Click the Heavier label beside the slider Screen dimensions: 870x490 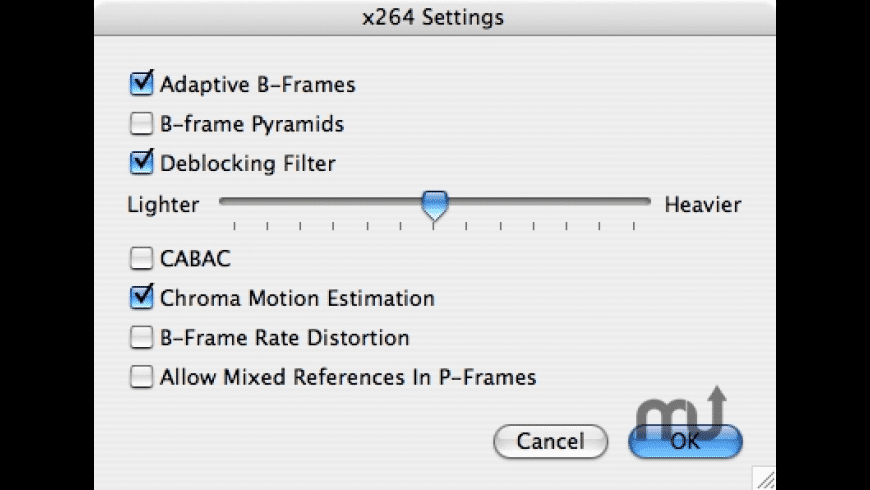click(x=702, y=205)
